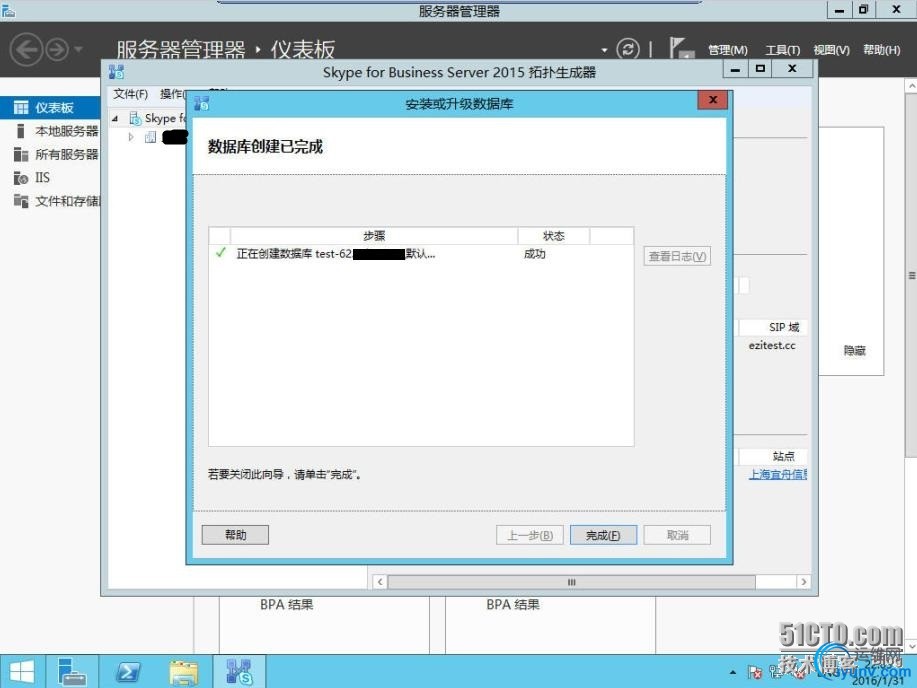Click the horizontal scrollbar left arrow
917x688 pixels.
[380, 582]
